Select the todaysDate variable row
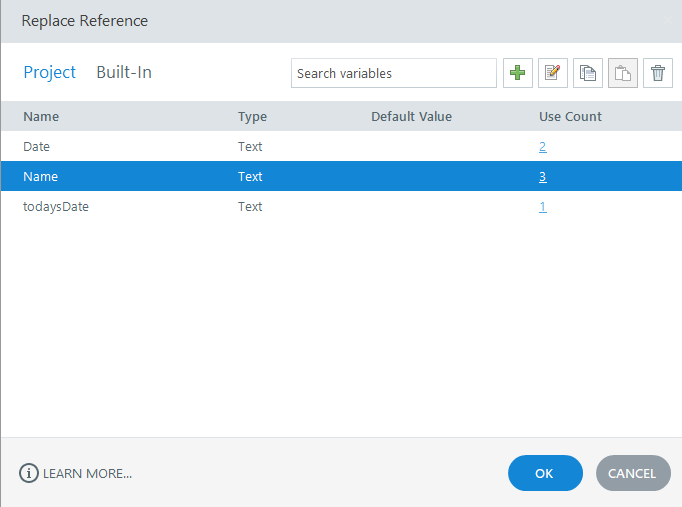 click(341, 207)
